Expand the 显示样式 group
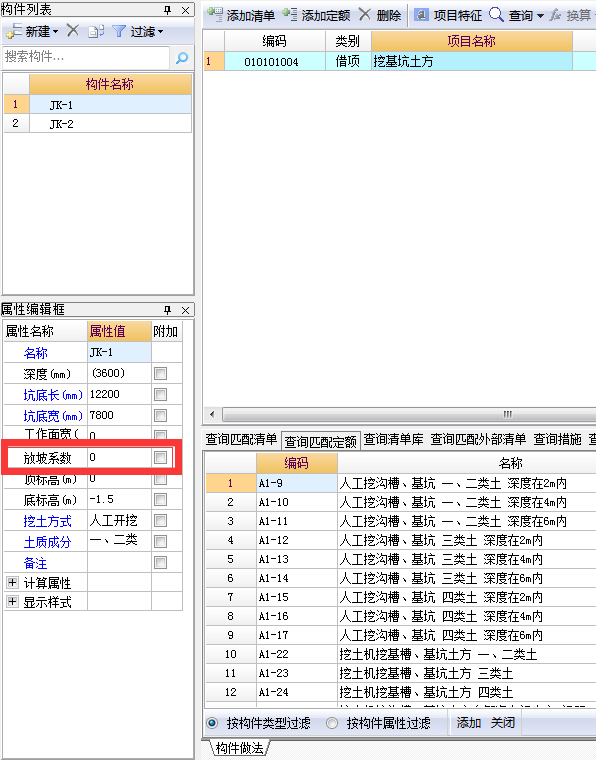 tap(13, 602)
